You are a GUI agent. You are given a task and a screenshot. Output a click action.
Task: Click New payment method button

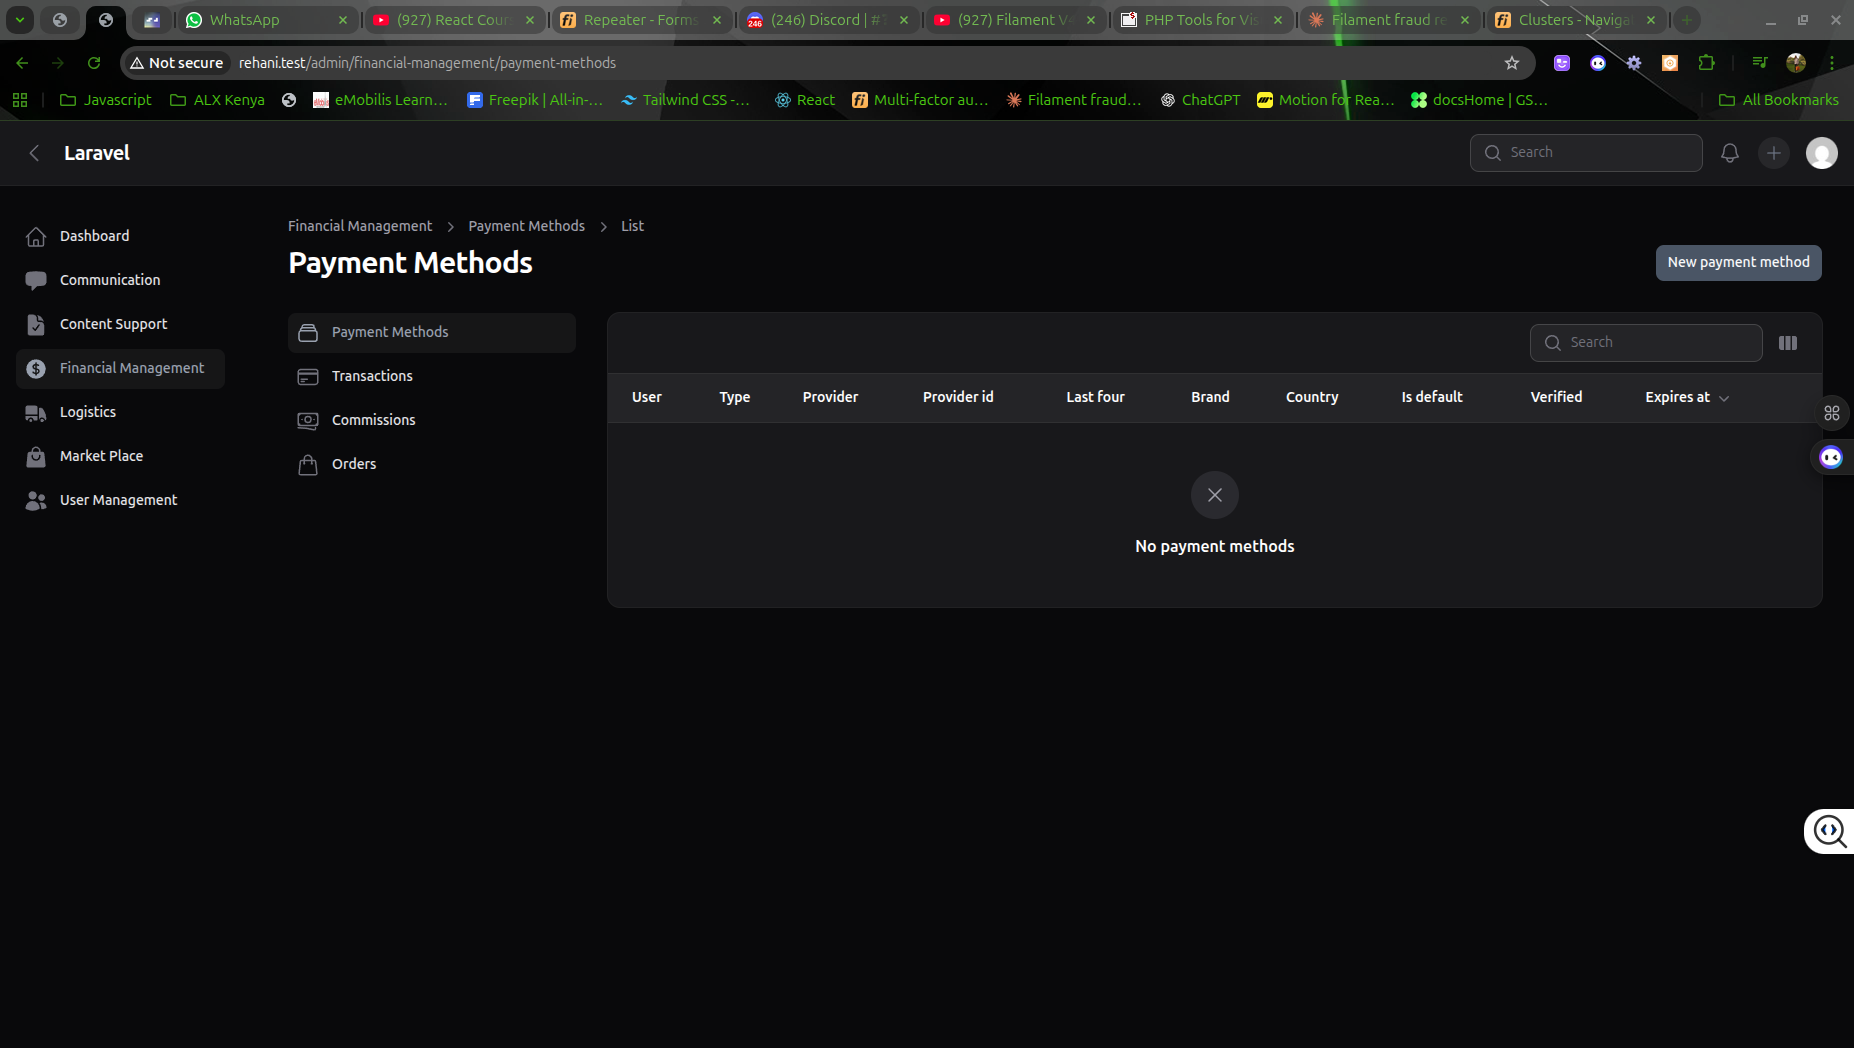[1739, 263]
